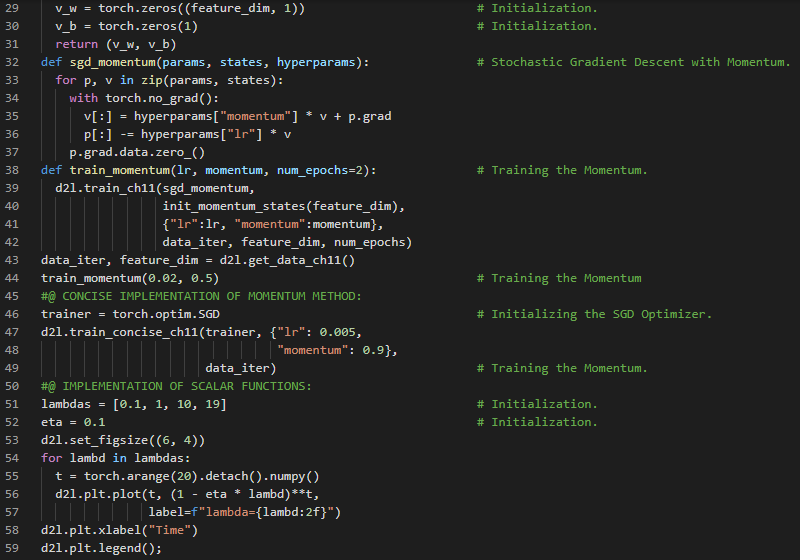Click the 'Stochastic Gradient Descent with Momentum' comment
This screenshot has height=560, width=800.
pyautogui.click(x=640, y=62)
